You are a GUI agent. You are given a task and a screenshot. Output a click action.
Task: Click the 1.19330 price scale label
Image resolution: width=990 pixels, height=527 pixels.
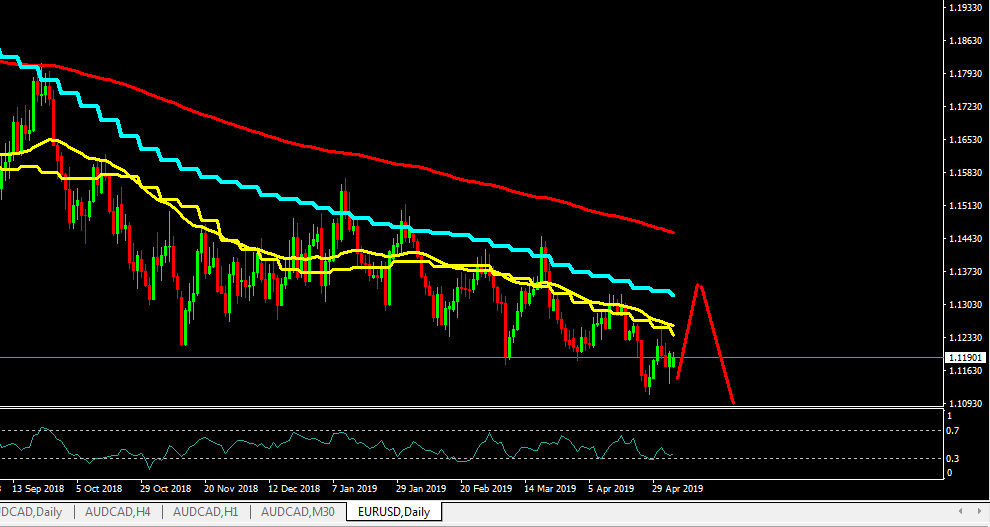point(965,8)
